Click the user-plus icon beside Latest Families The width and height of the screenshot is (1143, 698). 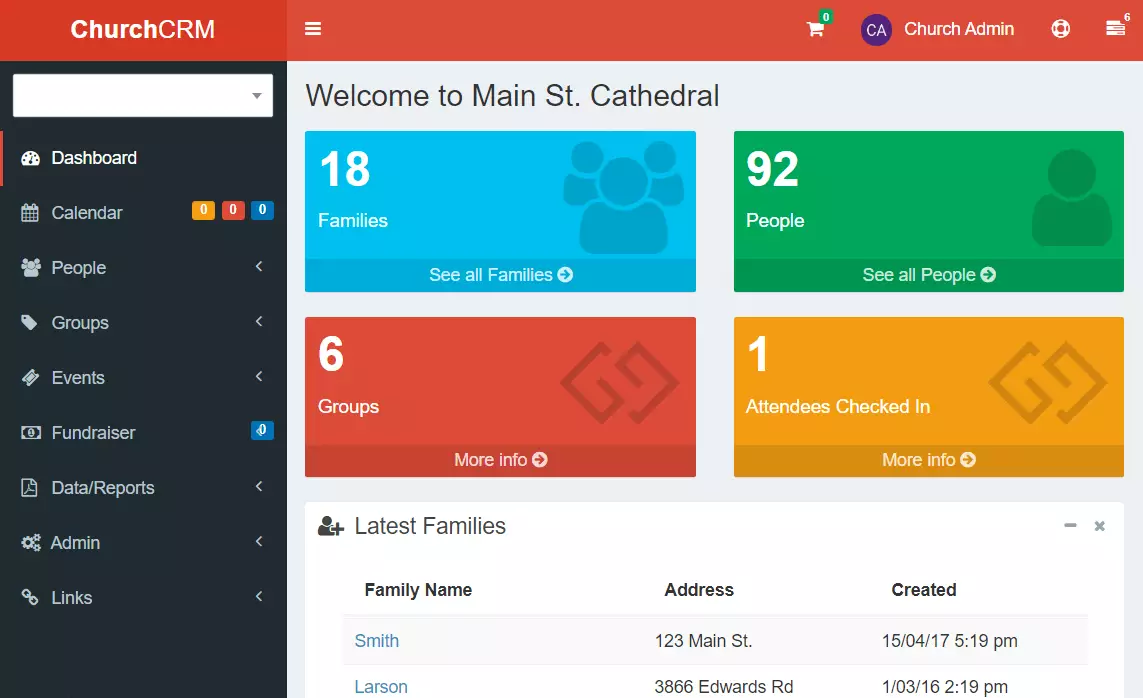pos(330,526)
